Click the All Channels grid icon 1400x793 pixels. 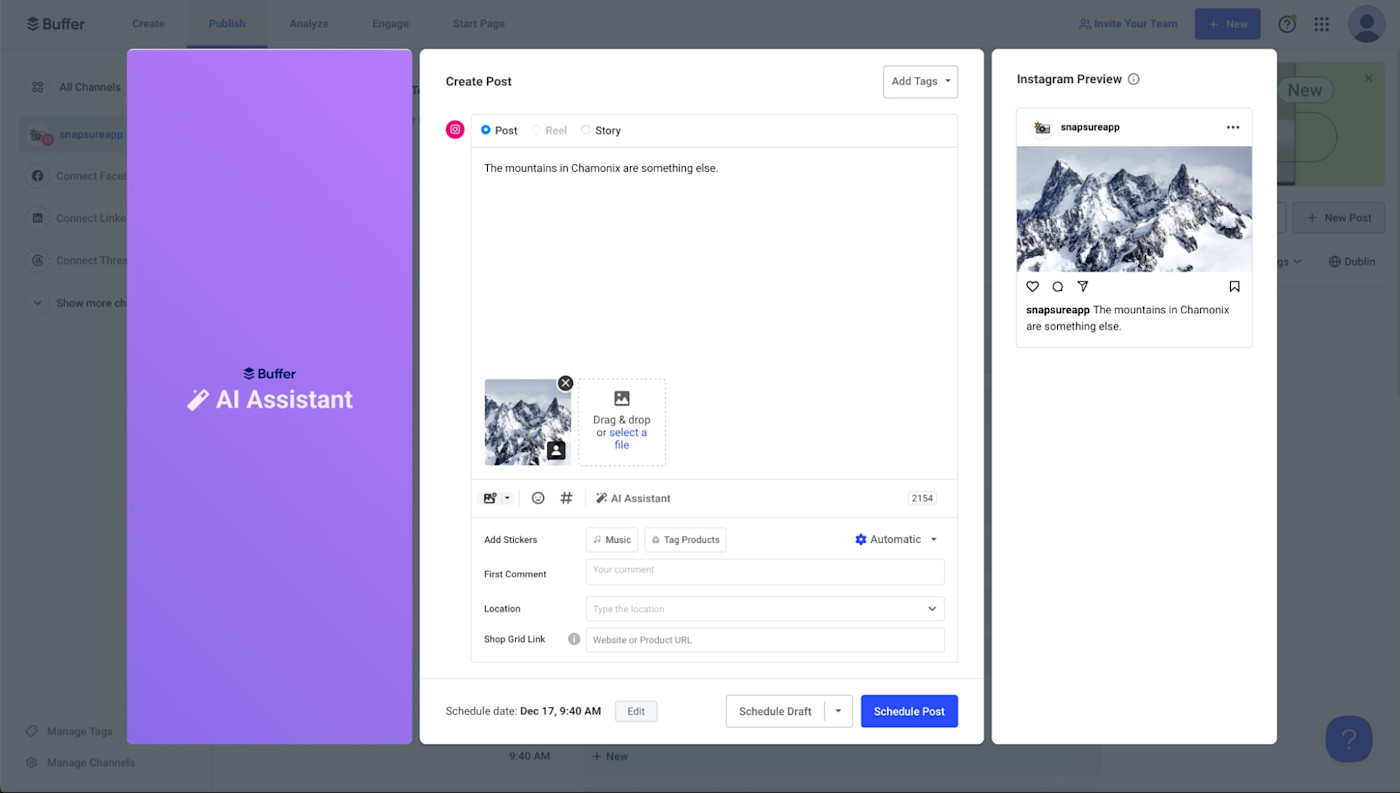(x=38, y=87)
